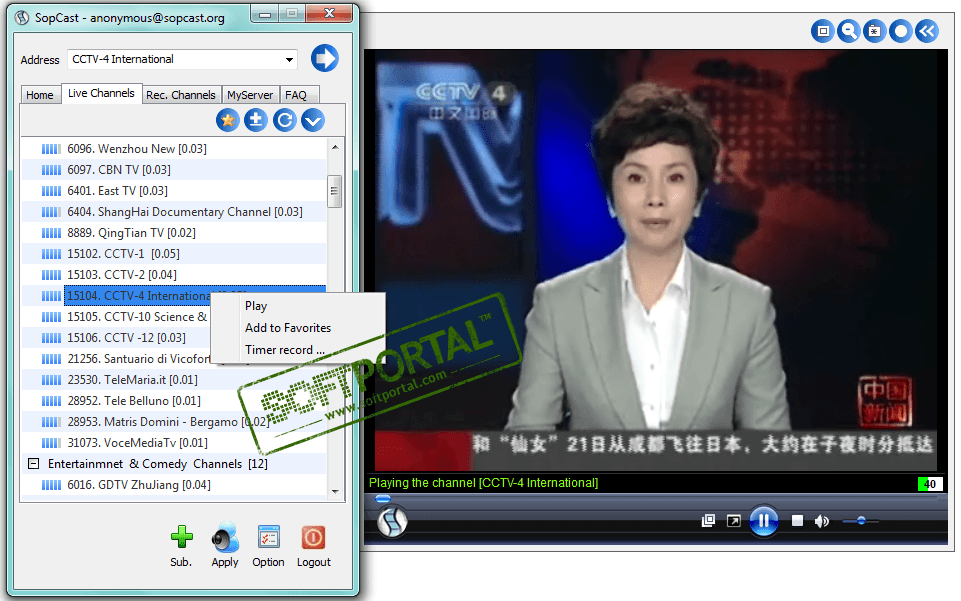Open the Rec. Channels tab
Viewport: 961px width, 601px height.
coord(181,95)
